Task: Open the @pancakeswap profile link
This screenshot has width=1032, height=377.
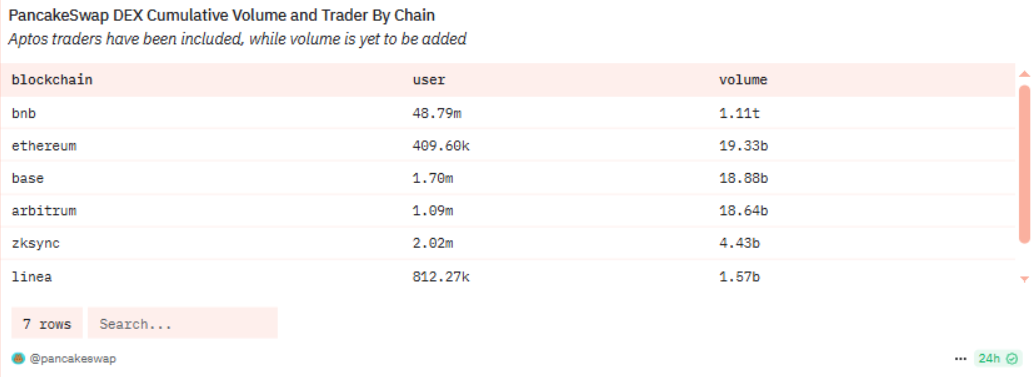Action: click(x=74, y=359)
